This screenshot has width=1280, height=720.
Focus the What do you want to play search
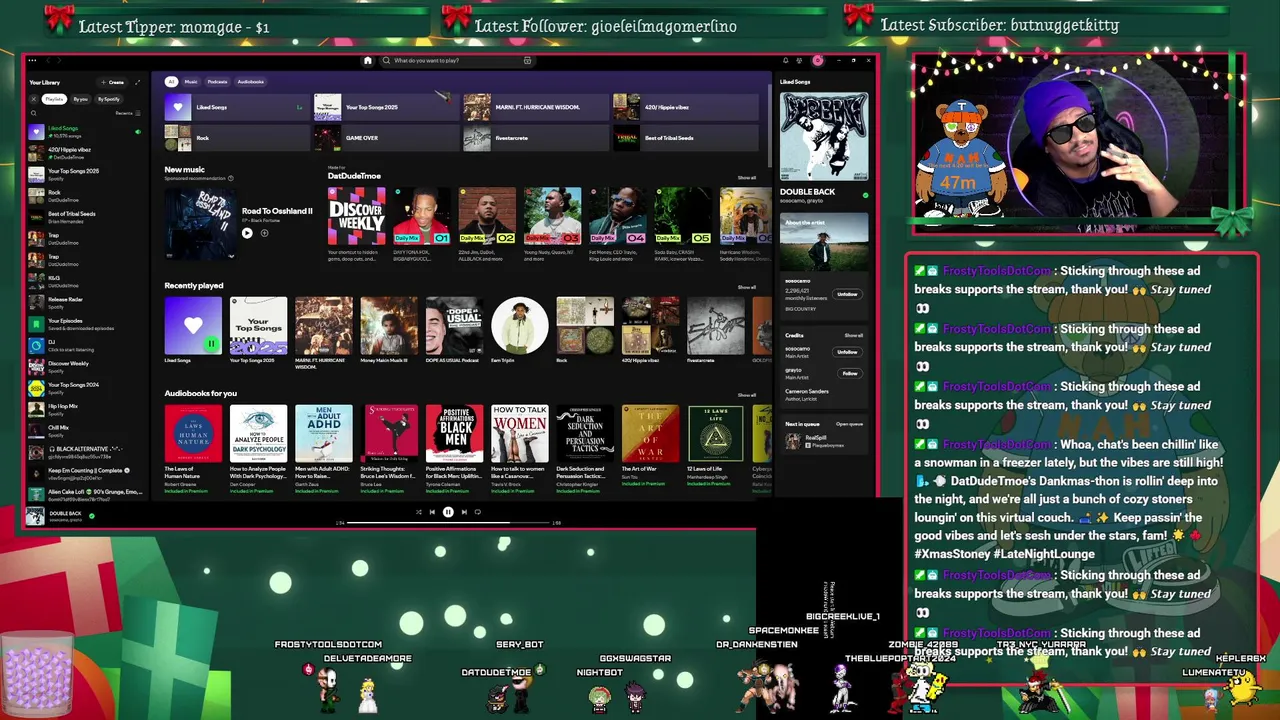[x=455, y=61]
